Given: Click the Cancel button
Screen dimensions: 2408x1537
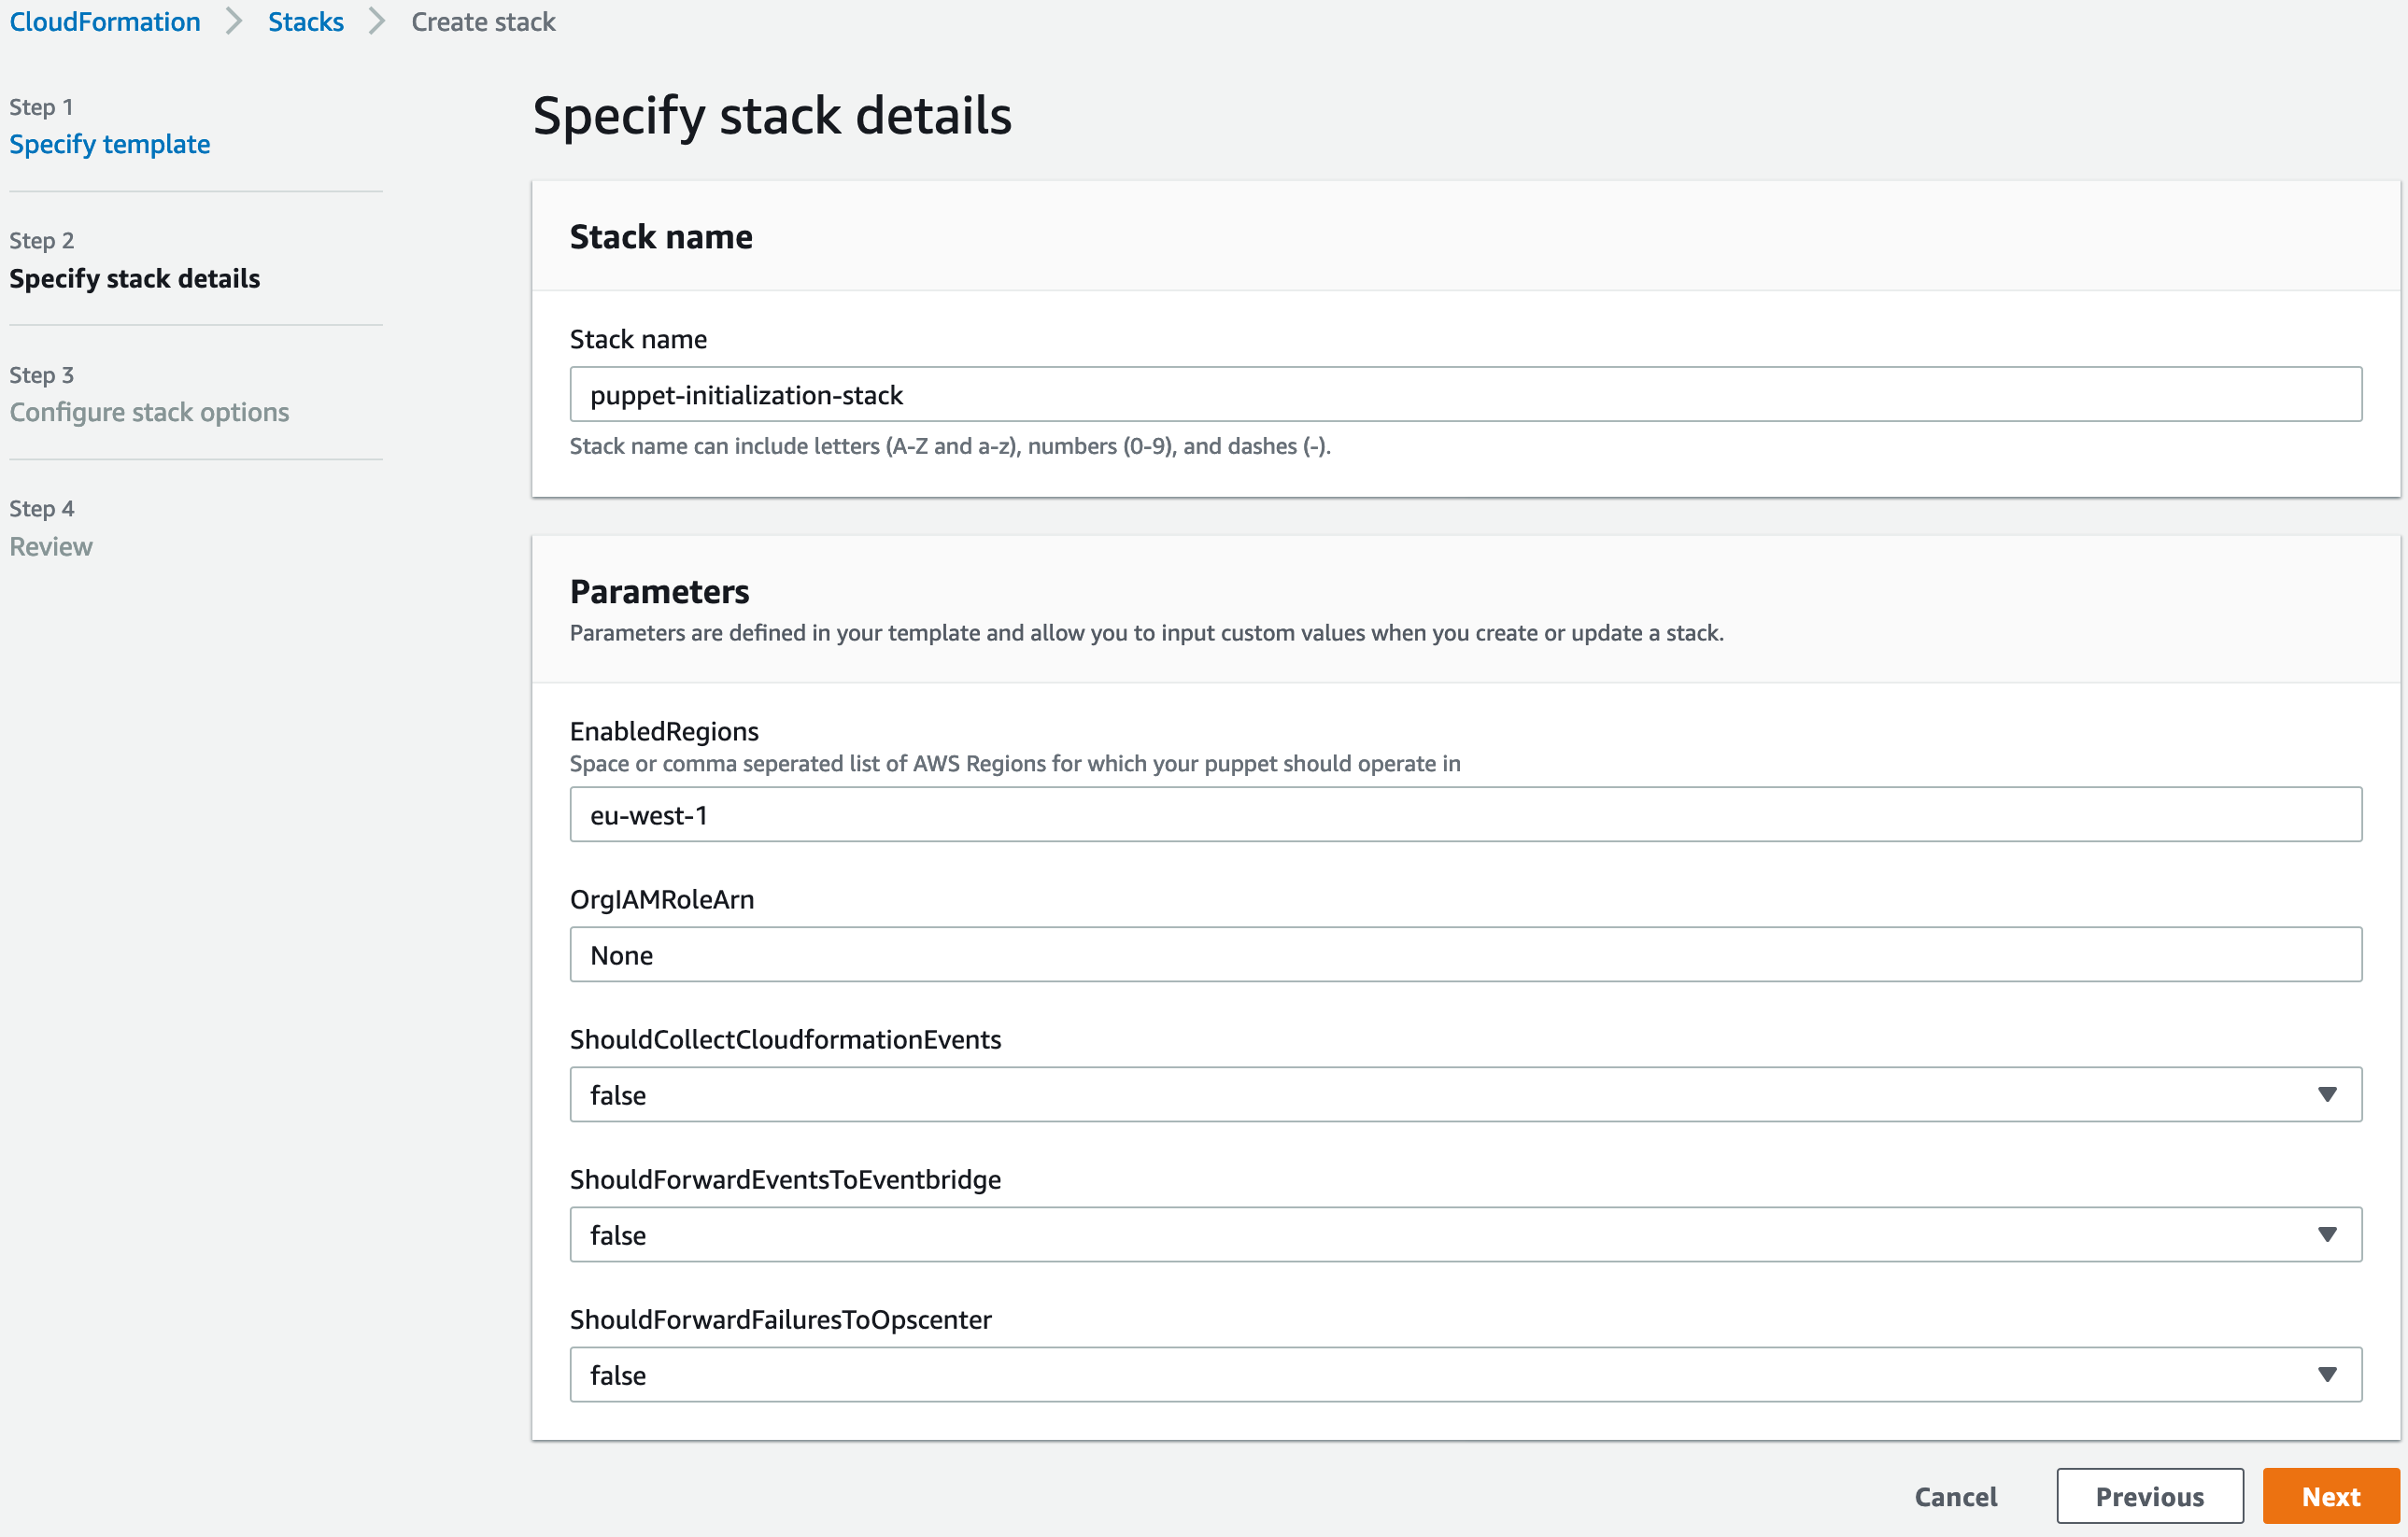Looking at the screenshot, I should (x=1956, y=1496).
